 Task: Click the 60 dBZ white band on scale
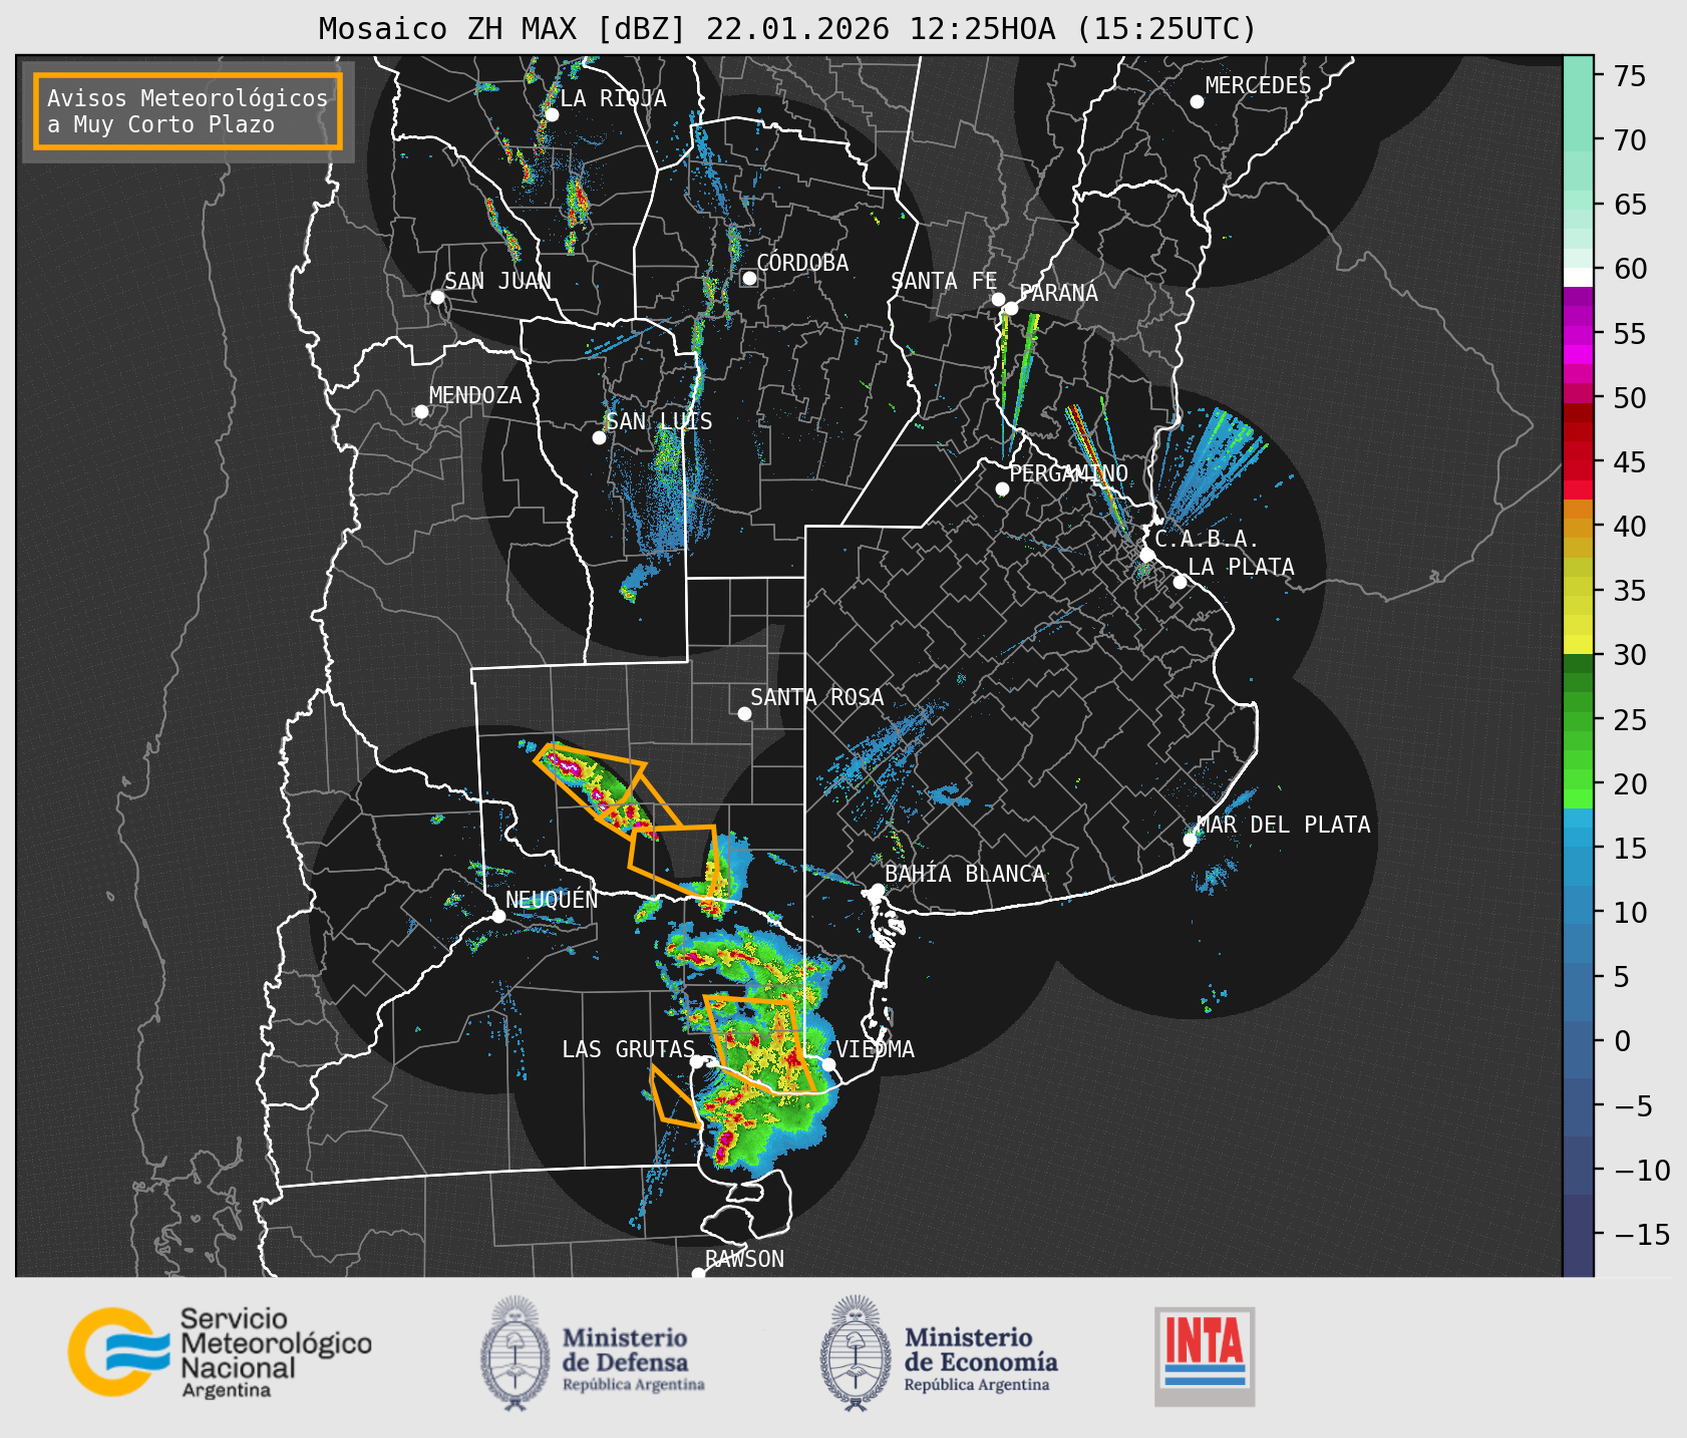pos(1577,277)
